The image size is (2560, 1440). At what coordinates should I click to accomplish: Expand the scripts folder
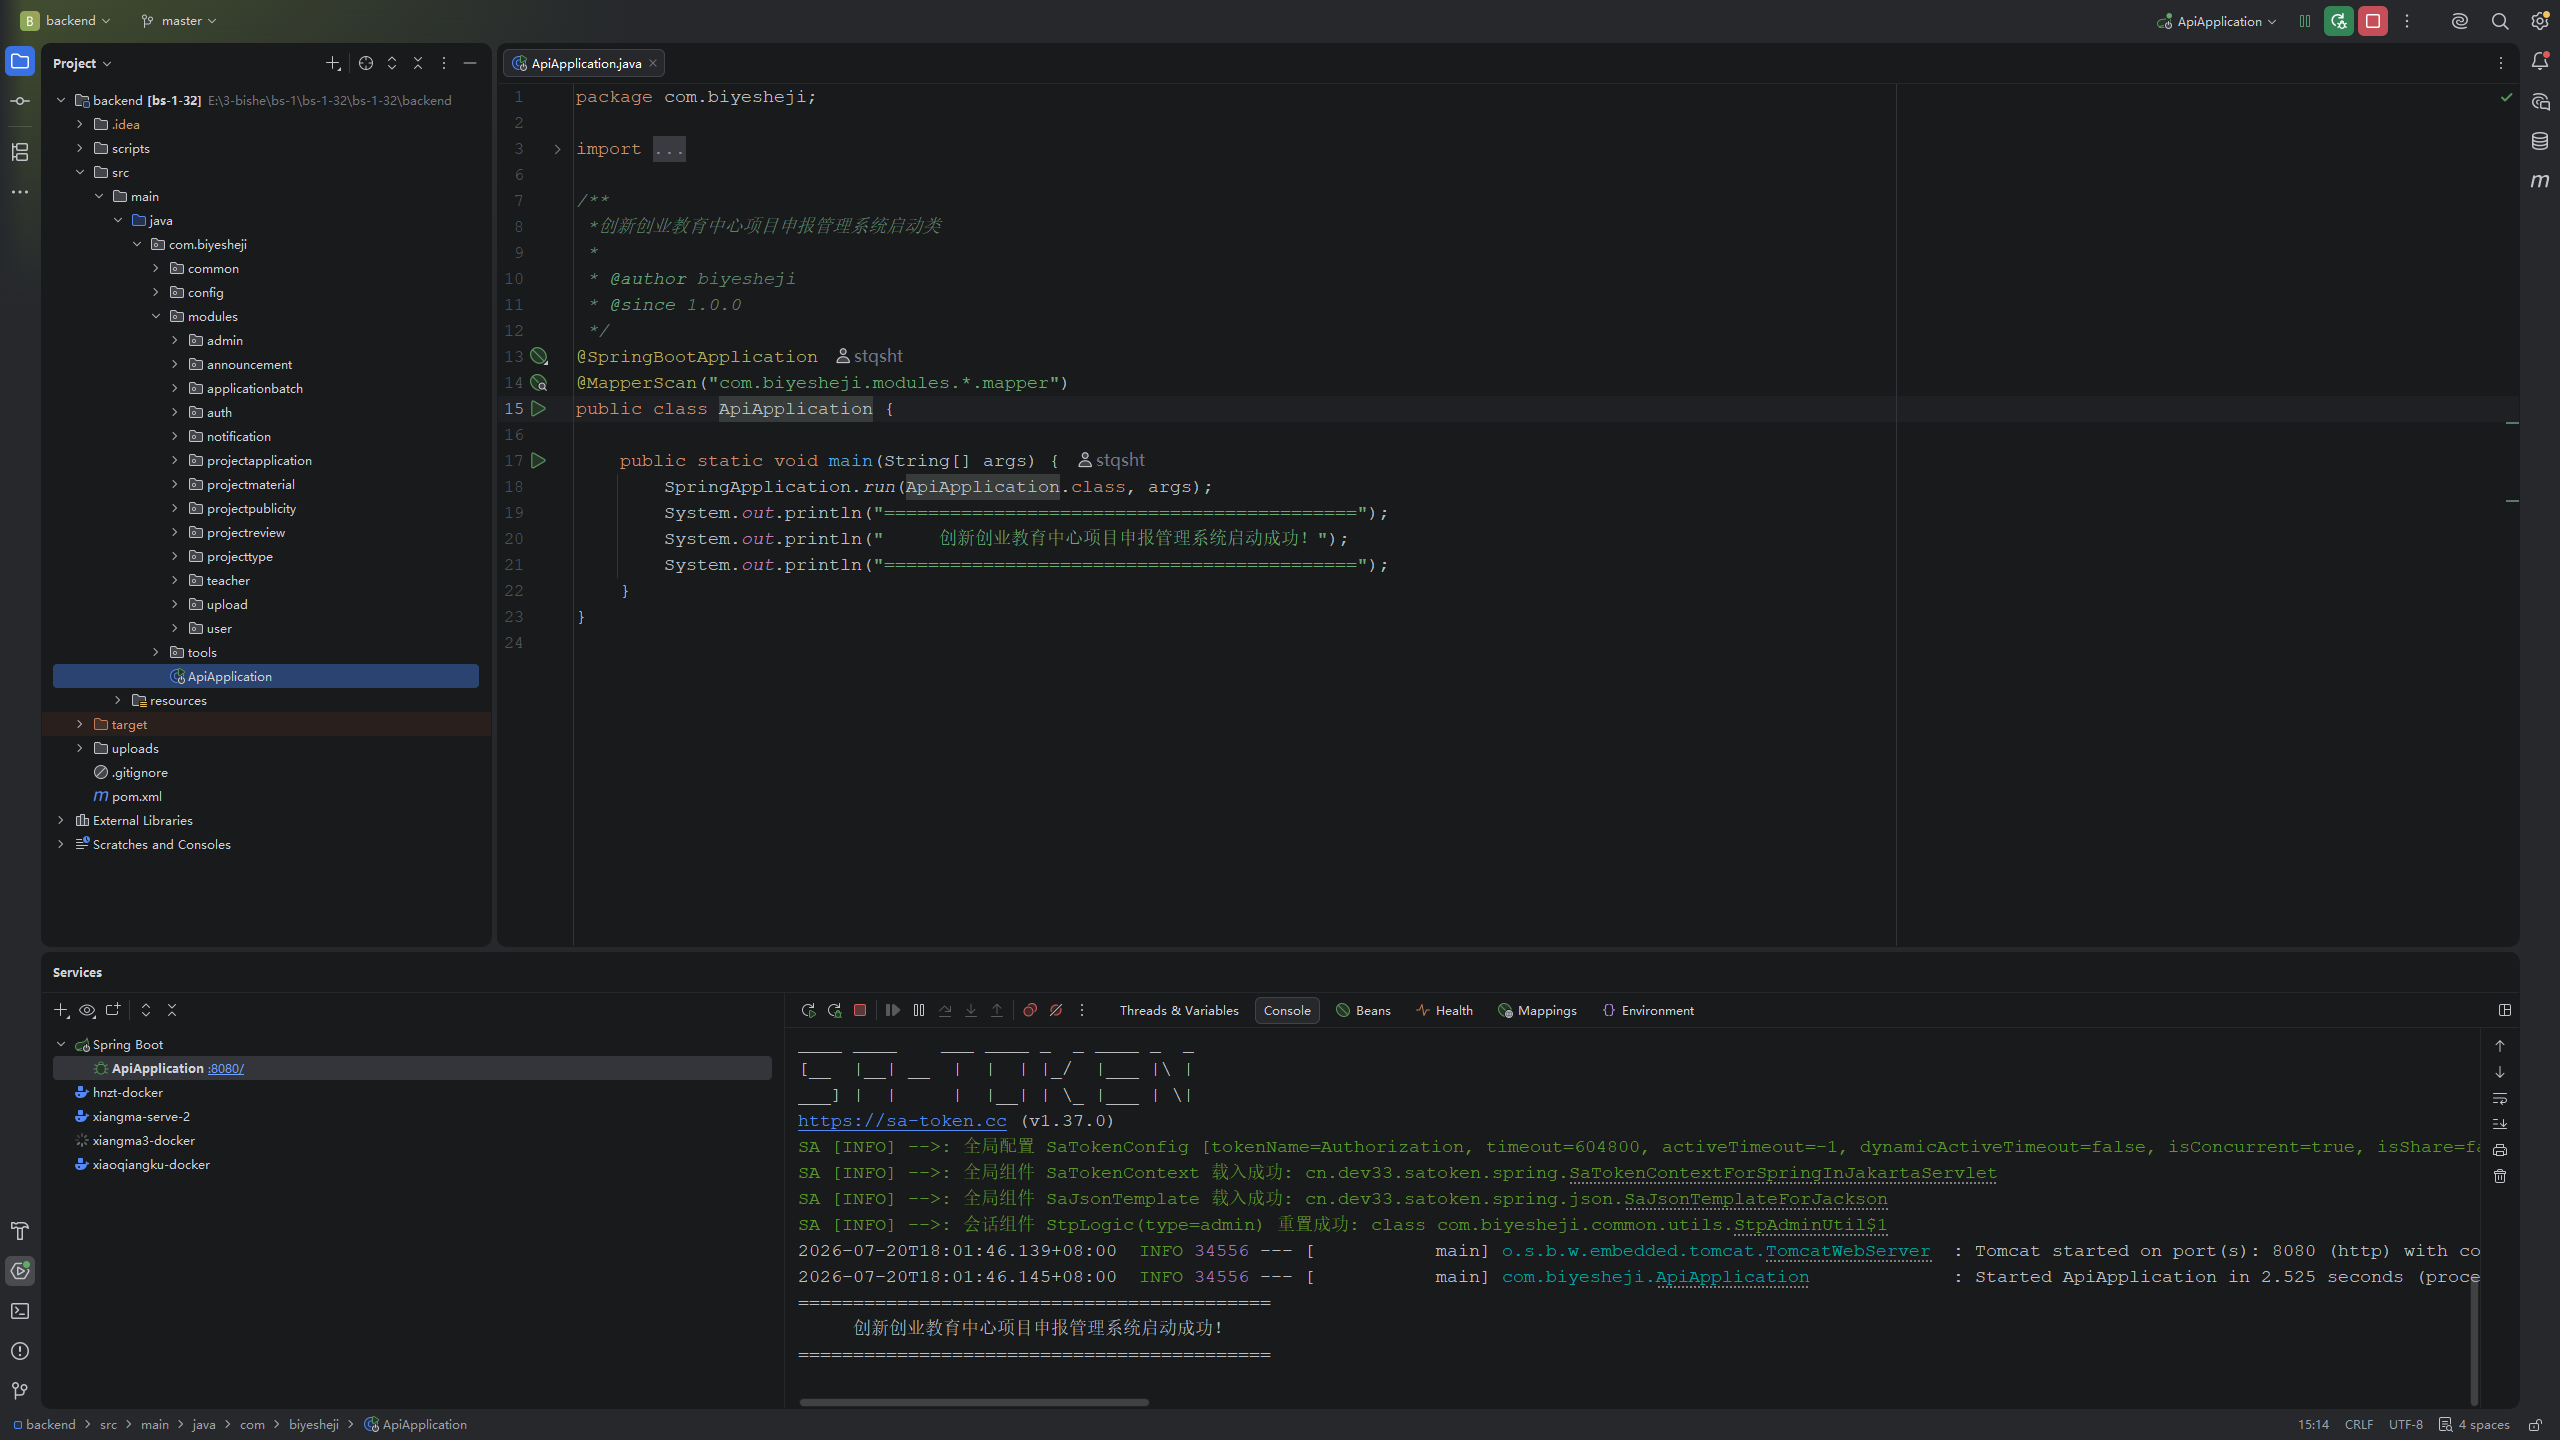[80, 148]
